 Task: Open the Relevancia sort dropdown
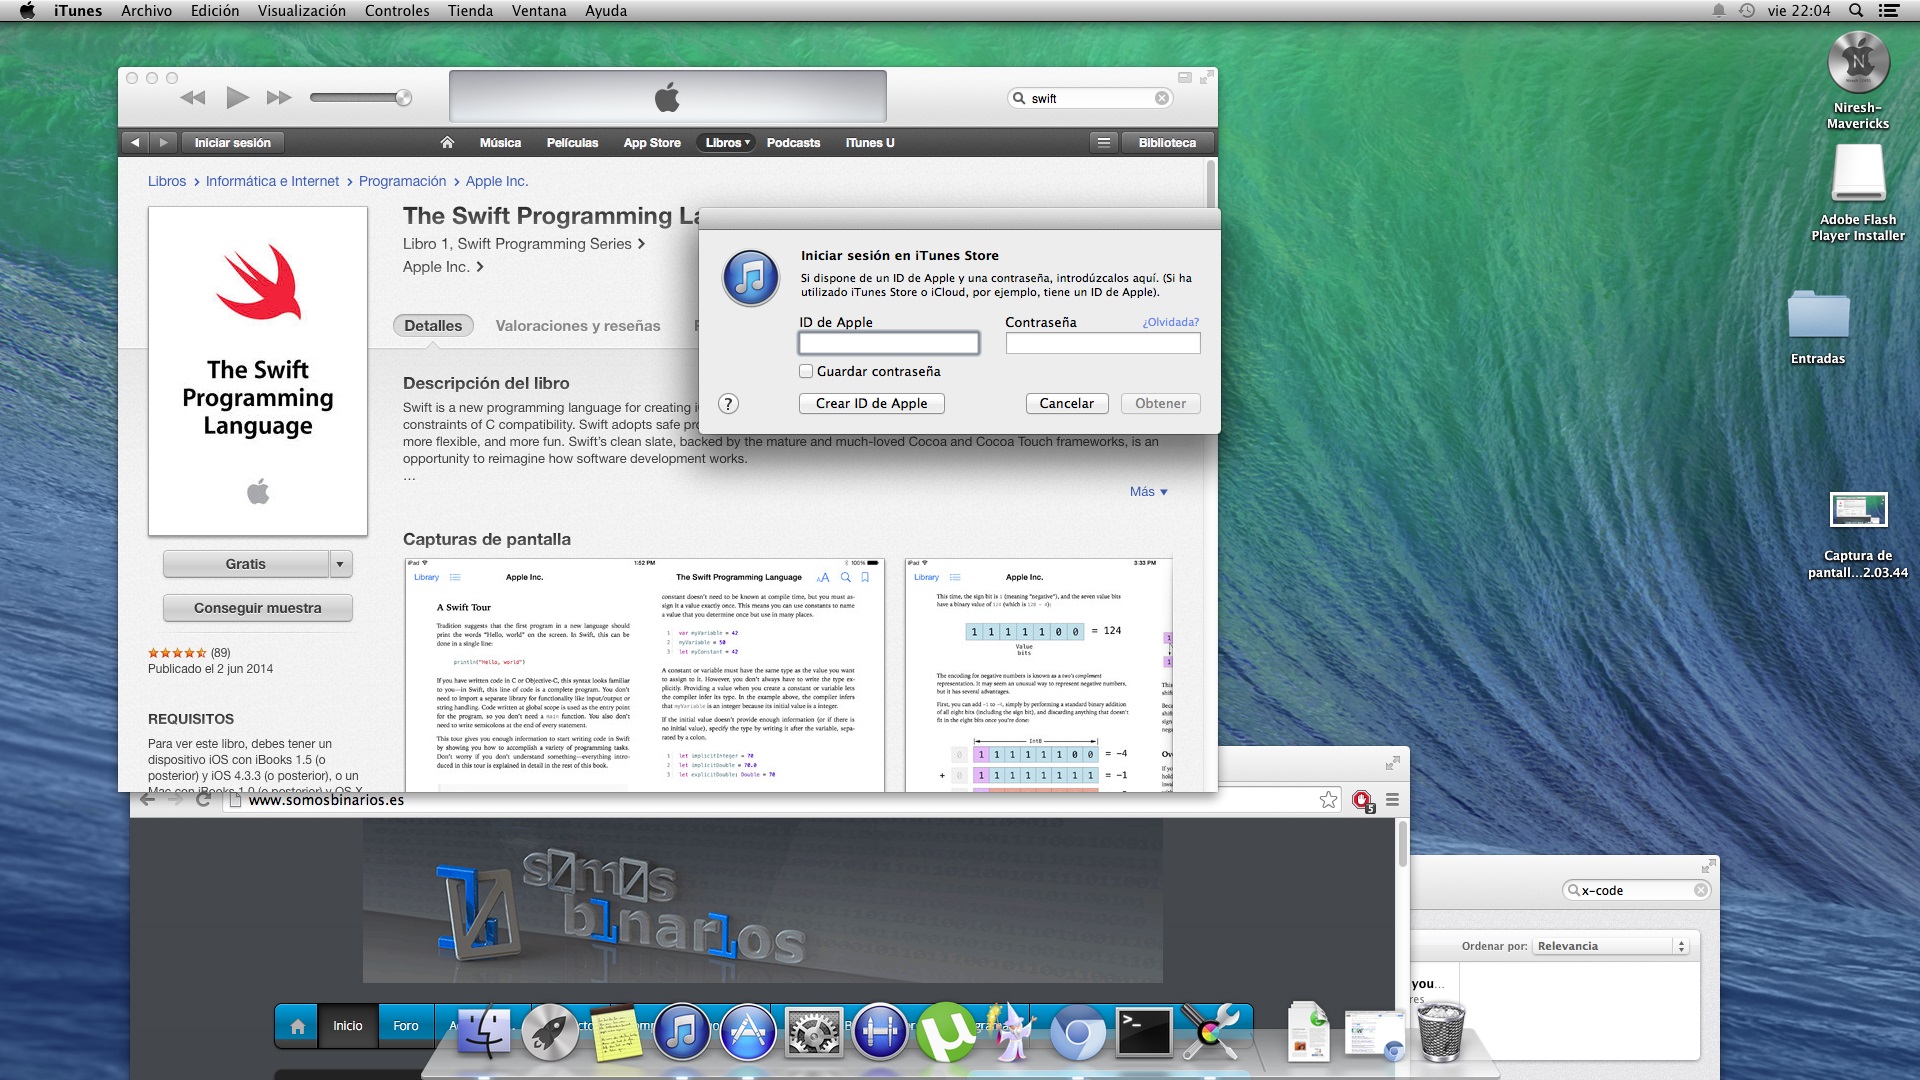click(1611, 946)
